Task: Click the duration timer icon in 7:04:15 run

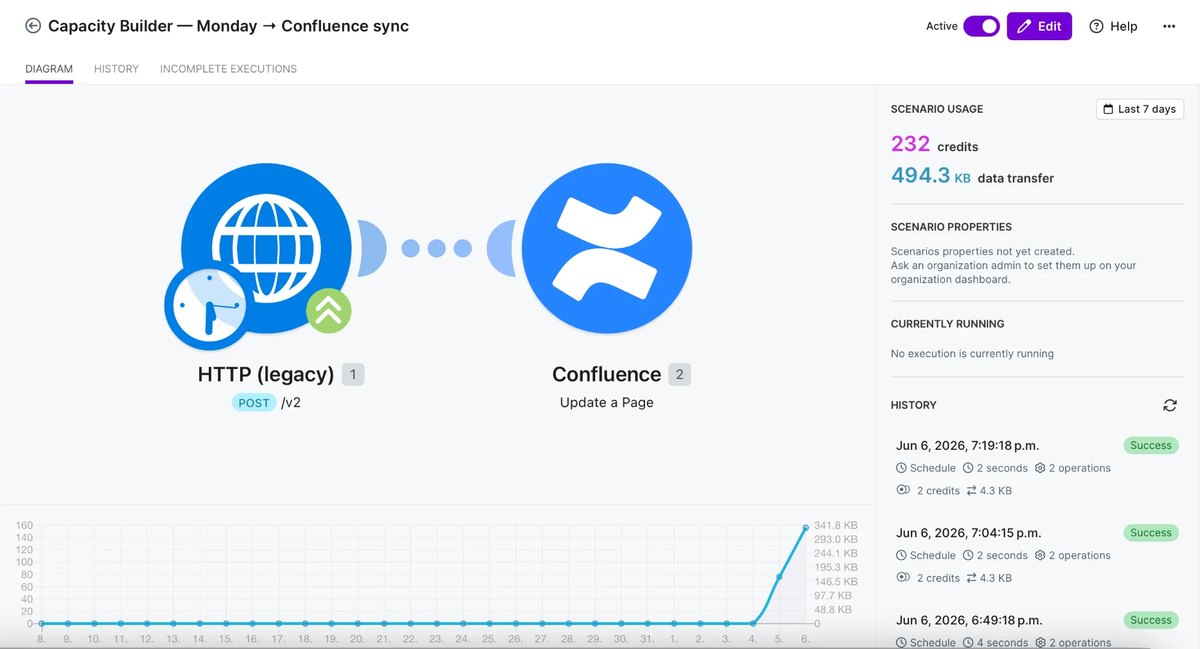Action: point(968,555)
